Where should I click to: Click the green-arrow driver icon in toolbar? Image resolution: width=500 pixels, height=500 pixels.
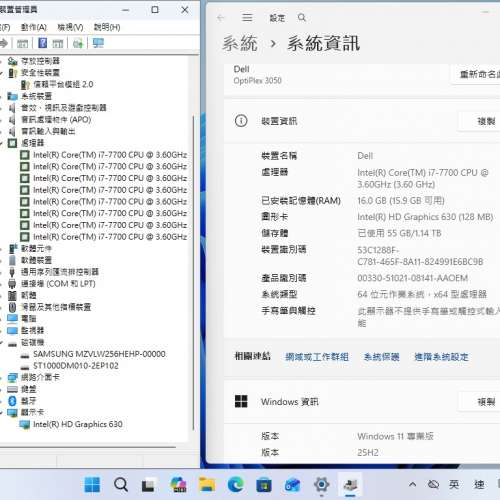[x=78, y=43]
